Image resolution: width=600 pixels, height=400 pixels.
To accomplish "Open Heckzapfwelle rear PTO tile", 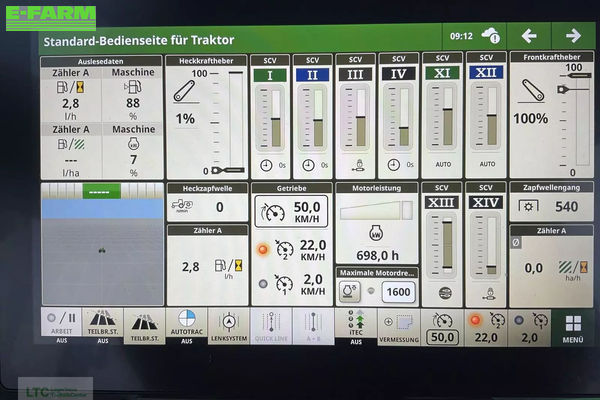I will click(x=207, y=202).
